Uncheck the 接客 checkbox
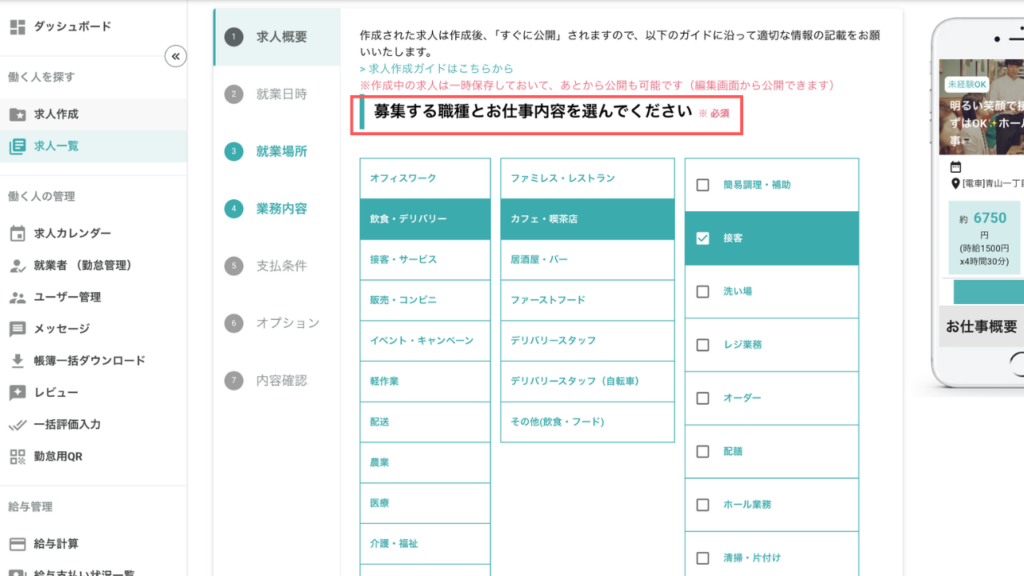 coord(703,238)
